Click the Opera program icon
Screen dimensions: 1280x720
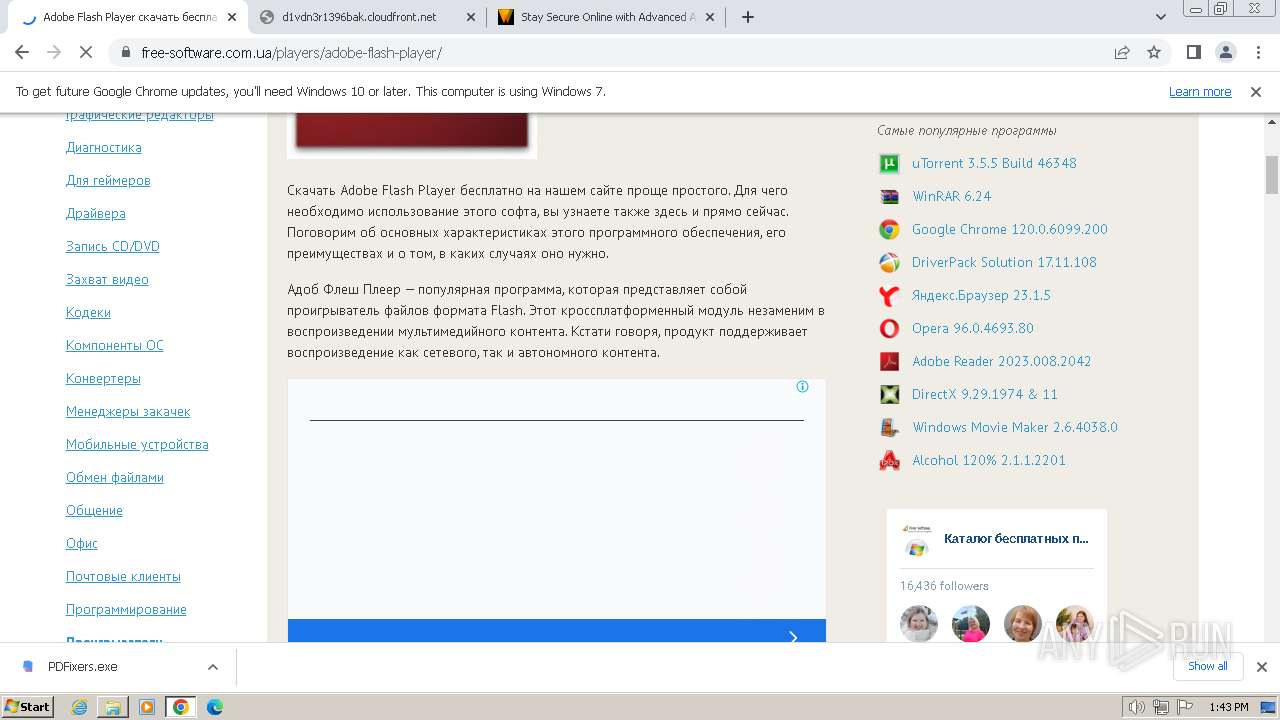(x=889, y=329)
